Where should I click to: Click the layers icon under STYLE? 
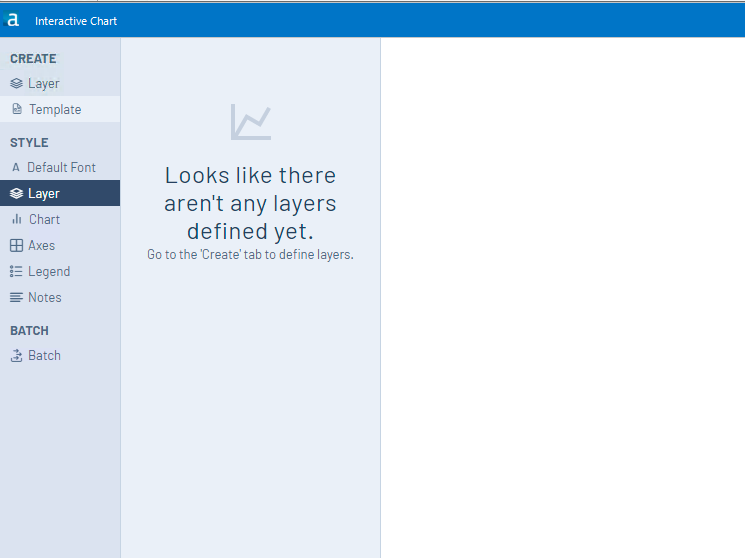click(16, 193)
